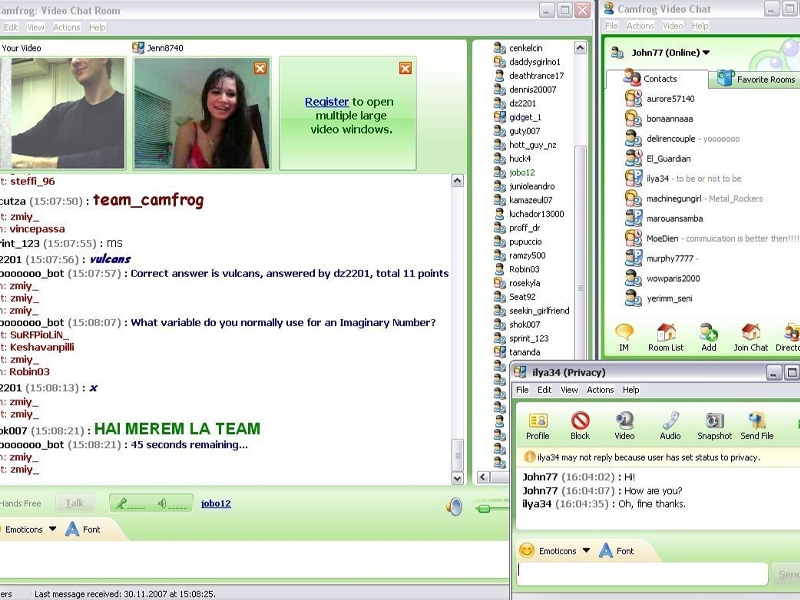This screenshot has height=600, width=800.
Task: Click the user list scroll left arrow
Action: tap(483, 477)
